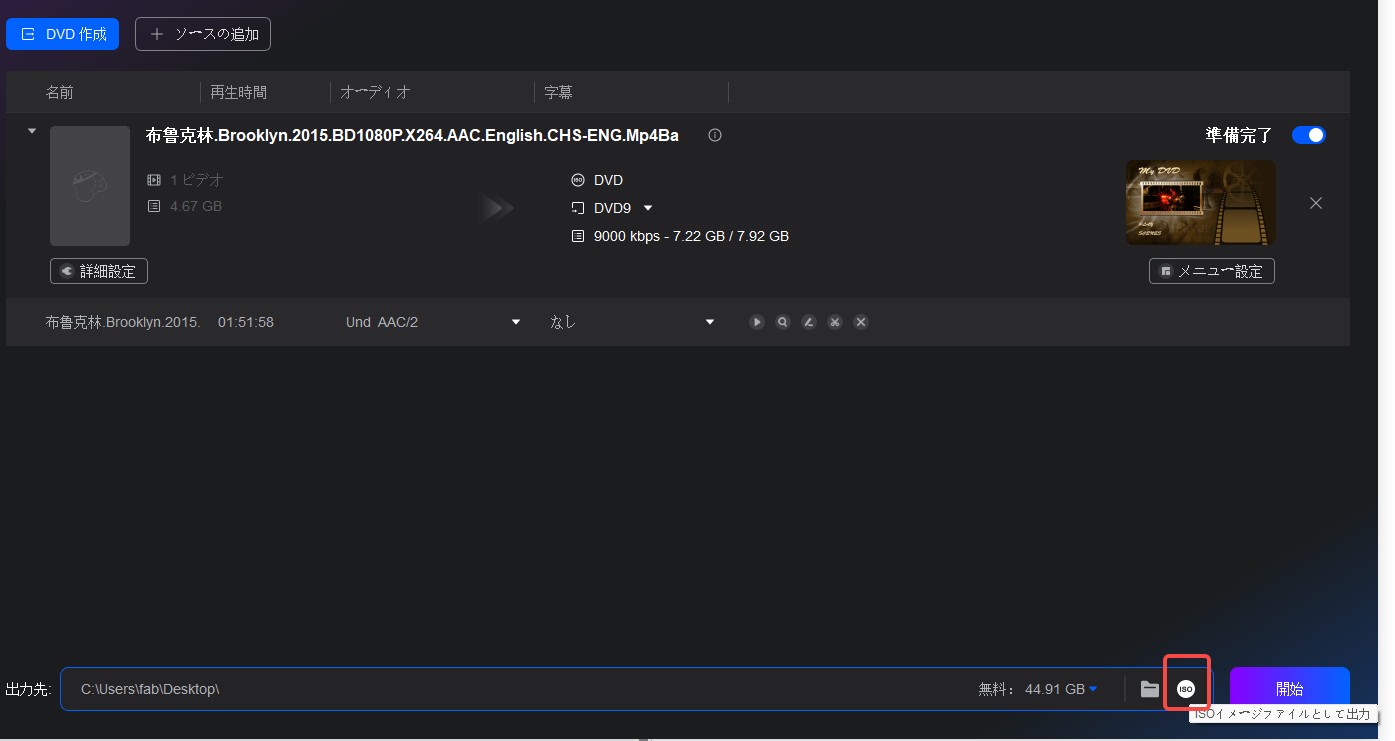Remove the track with the round X icon
This screenshot has height=741, width=1395.
click(861, 322)
